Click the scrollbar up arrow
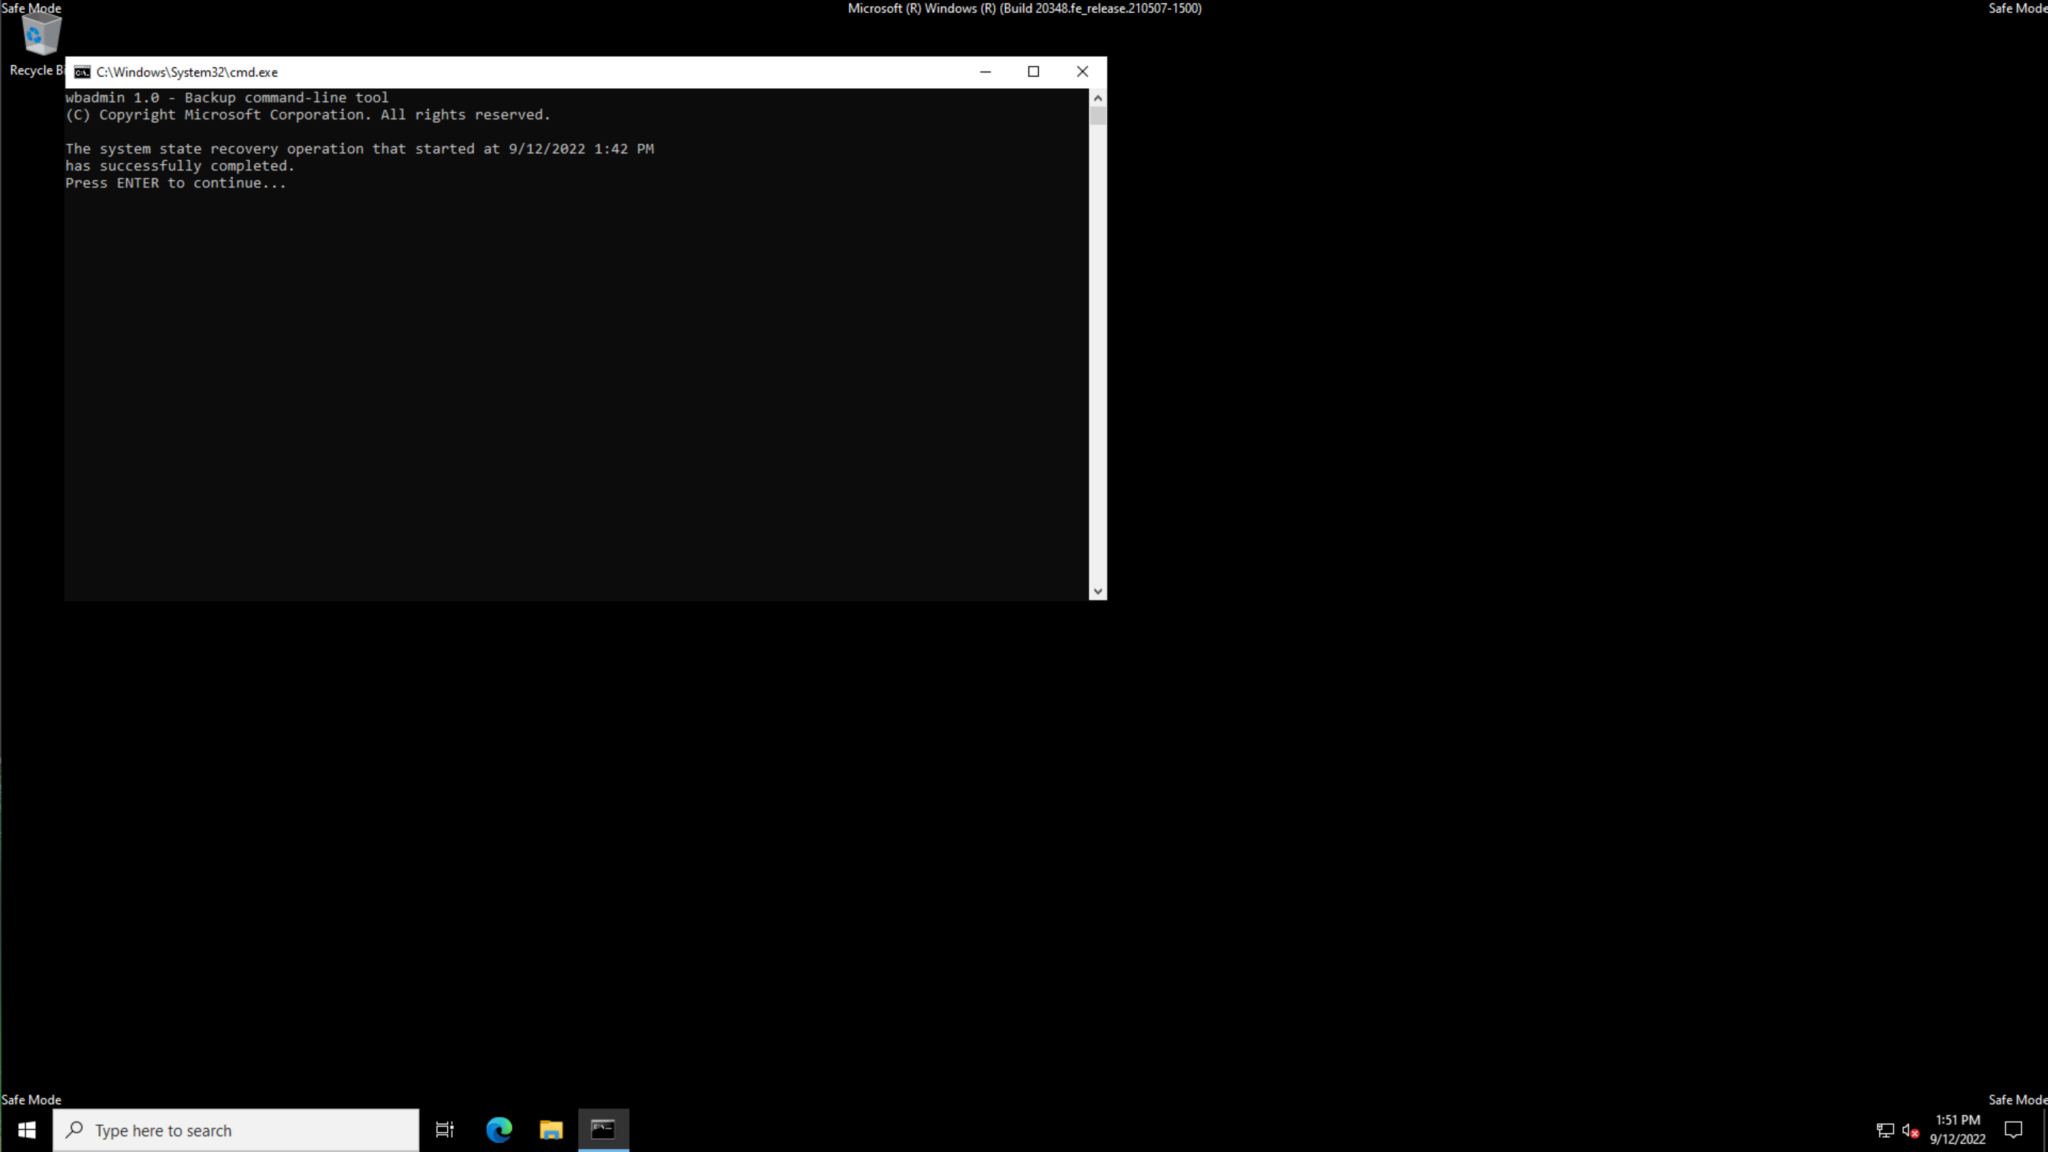 tap(1097, 97)
